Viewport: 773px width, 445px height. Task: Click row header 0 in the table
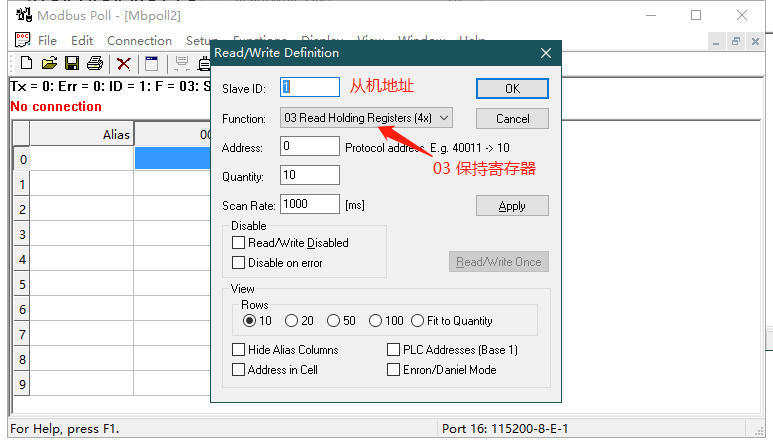pyautogui.click(x=22, y=159)
